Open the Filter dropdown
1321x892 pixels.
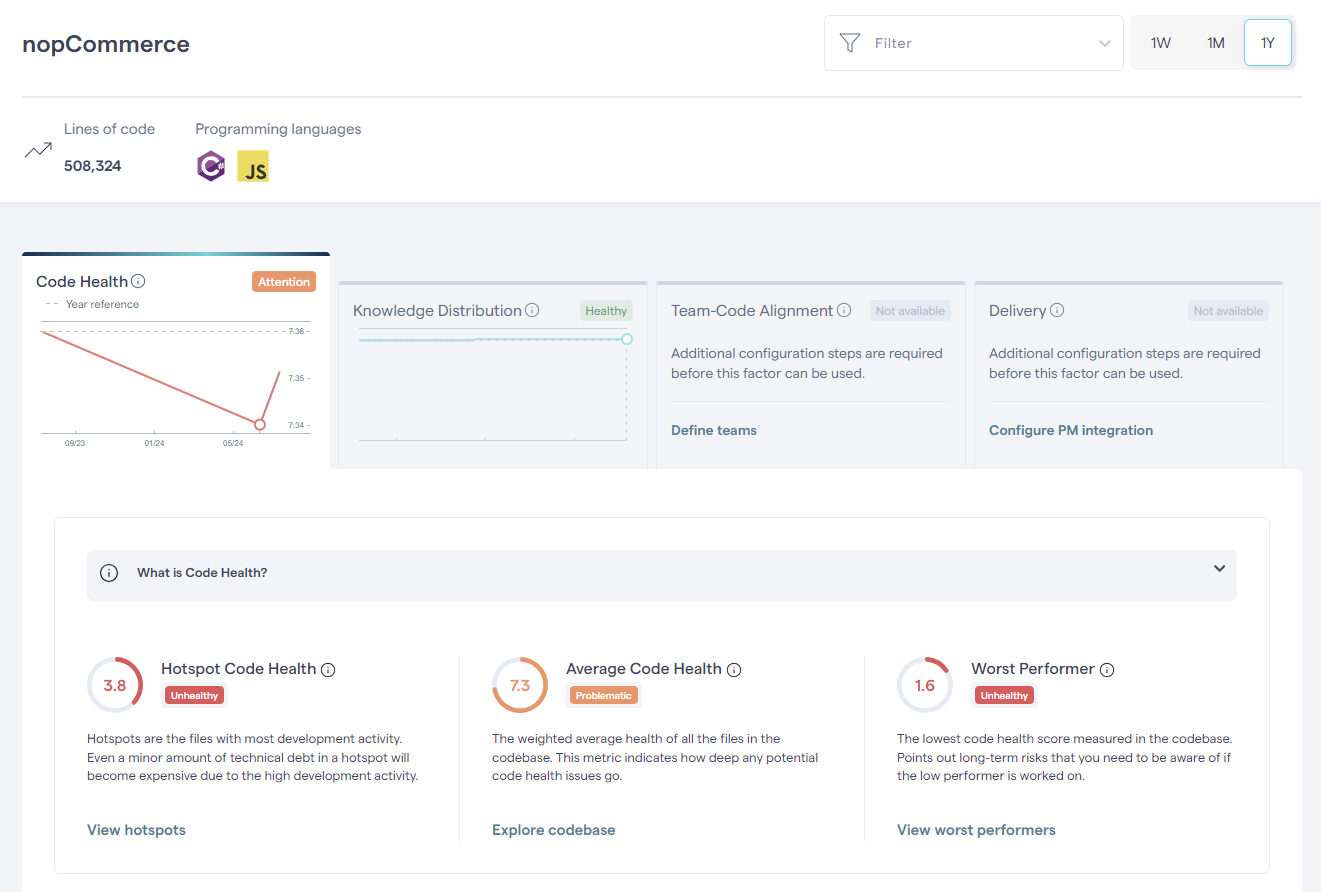click(974, 43)
